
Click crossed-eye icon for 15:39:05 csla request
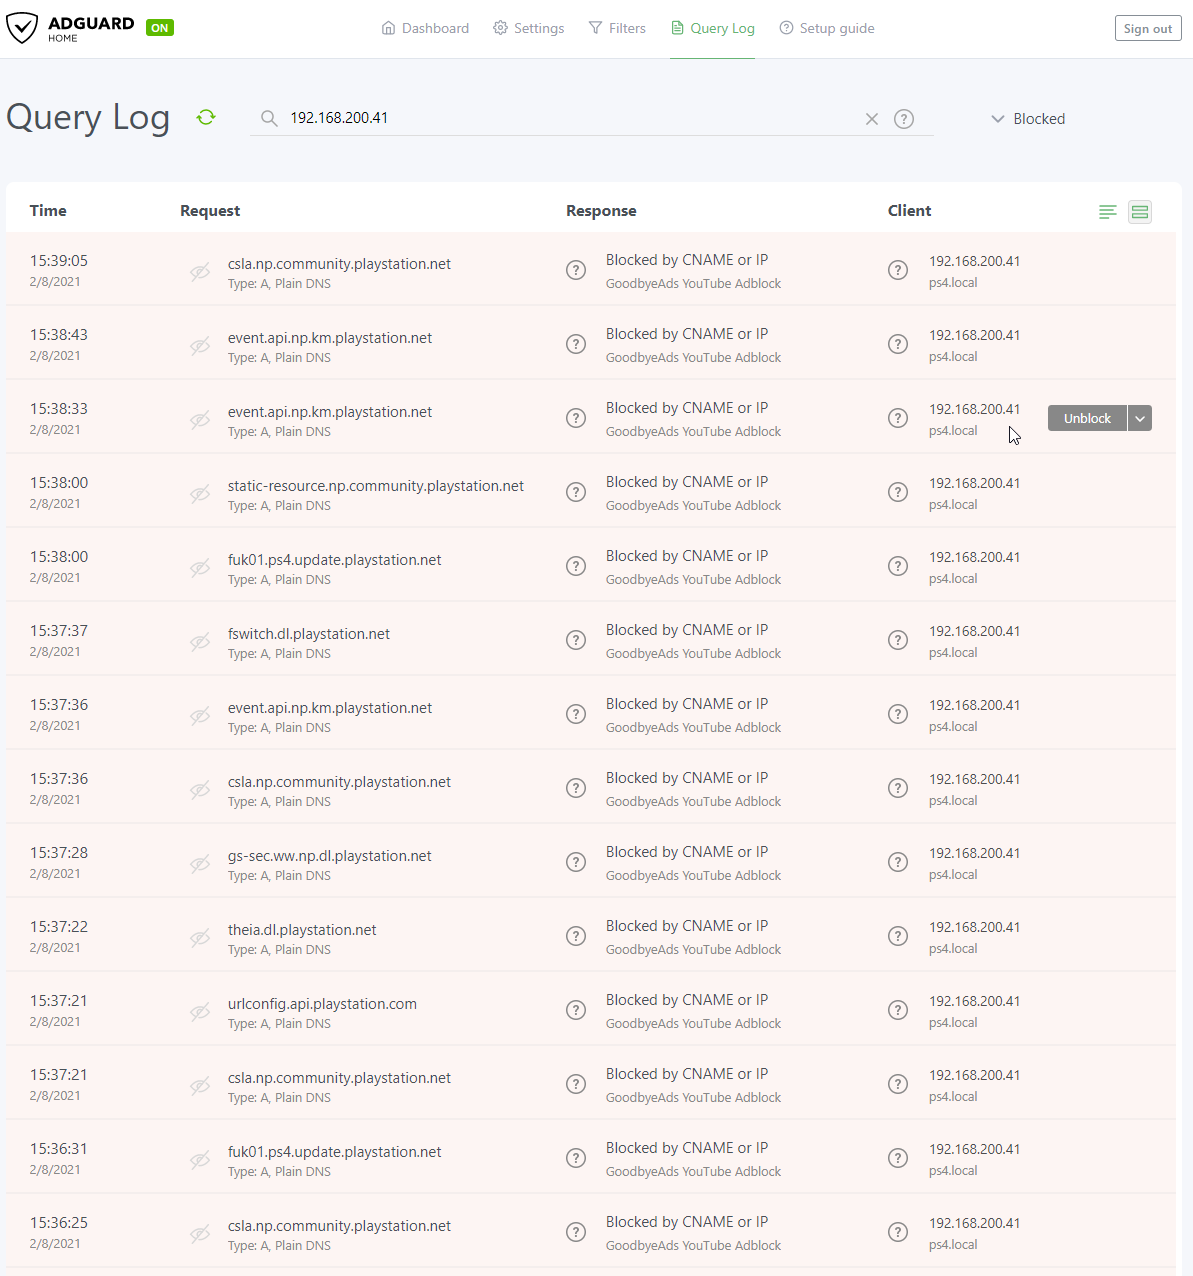point(200,272)
